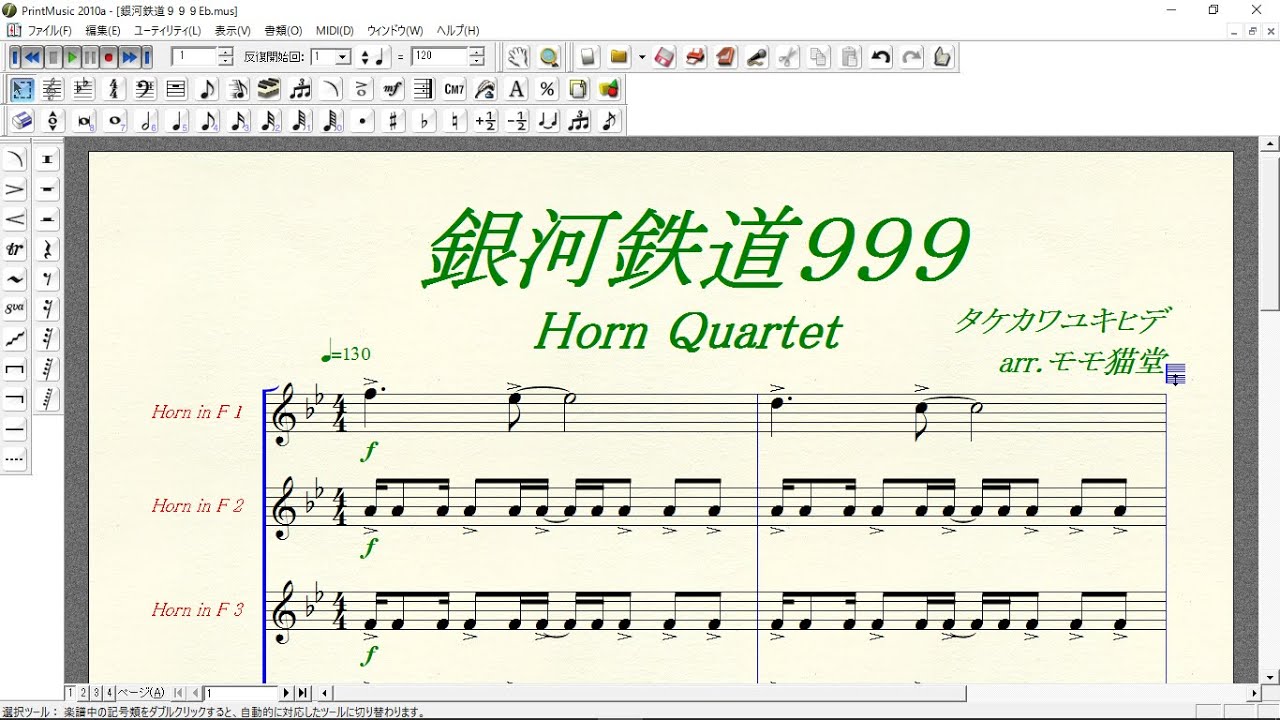The height and width of the screenshot is (720, 1280).
Task: Click the tempo field showing 120
Action: pos(439,57)
